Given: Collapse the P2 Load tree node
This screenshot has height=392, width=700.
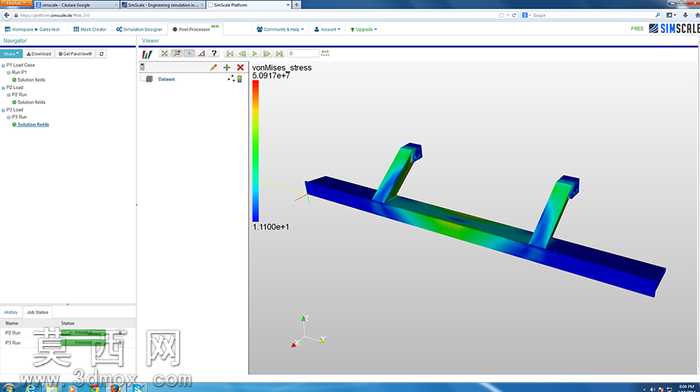Looking at the screenshot, I should coord(4,88).
